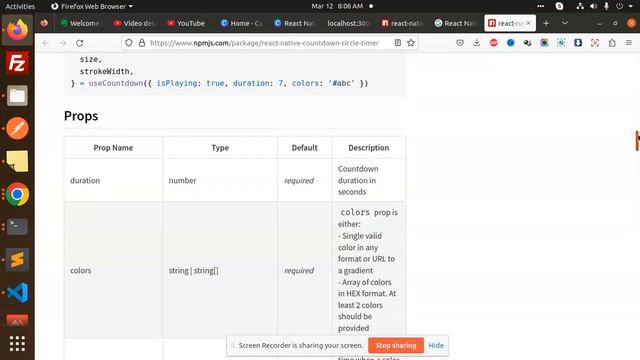Viewport: 640px width, 360px height.
Task: Click the Prop Name column header
Action: 113,148
